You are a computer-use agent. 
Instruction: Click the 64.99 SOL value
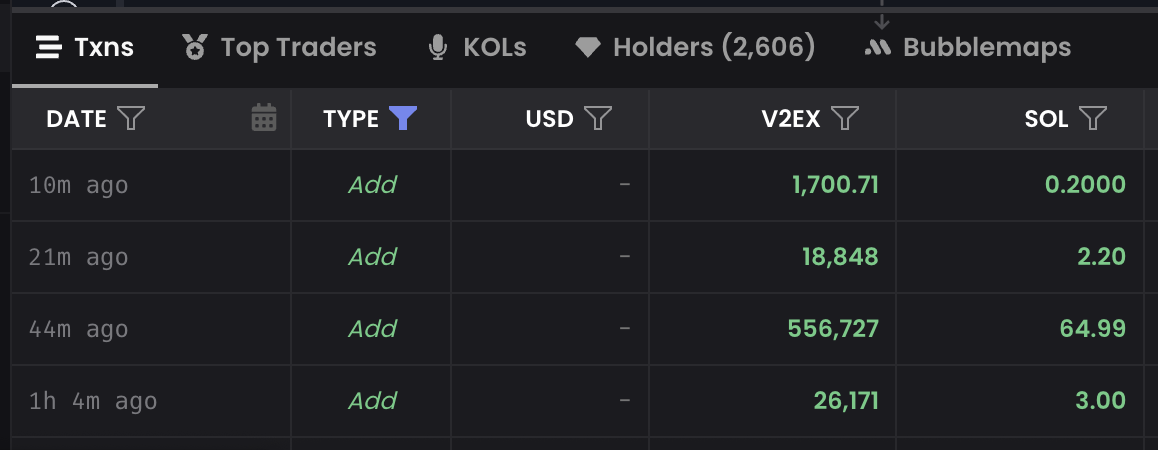coord(1093,329)
